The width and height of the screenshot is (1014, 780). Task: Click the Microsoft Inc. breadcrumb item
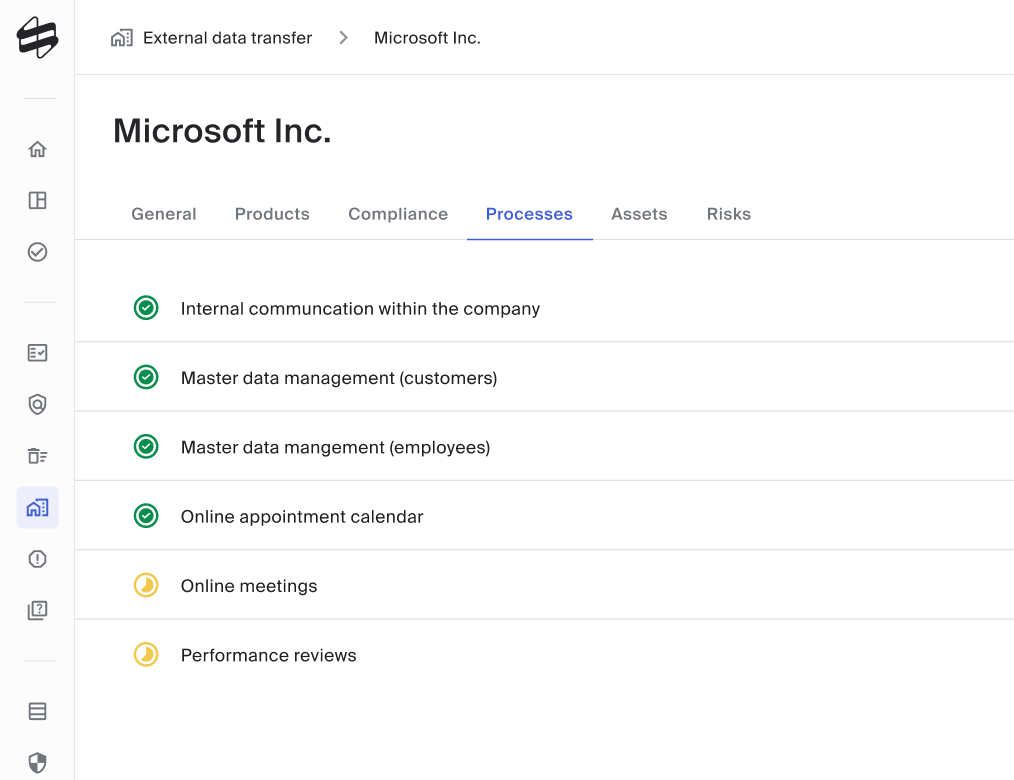point(427,38)
